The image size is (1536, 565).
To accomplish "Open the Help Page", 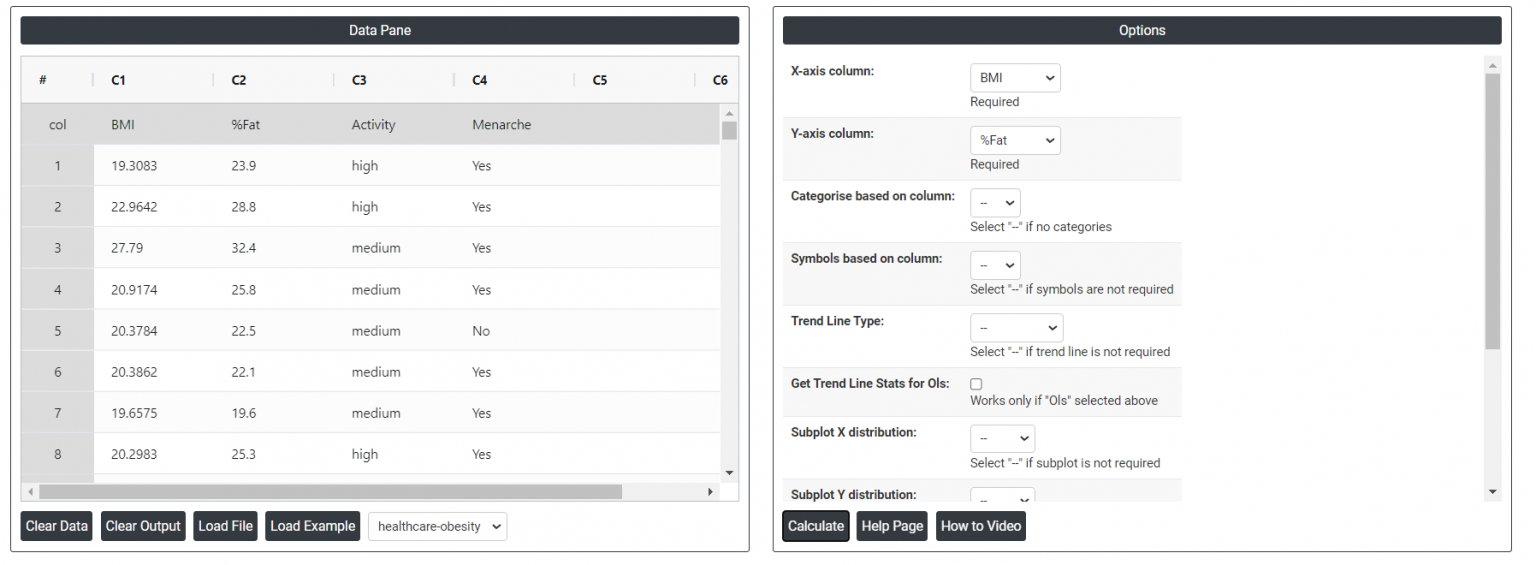I will click(892, 526).
